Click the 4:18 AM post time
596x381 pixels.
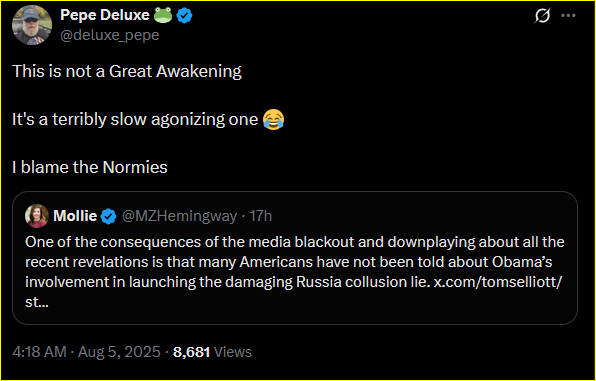[40, 352]
